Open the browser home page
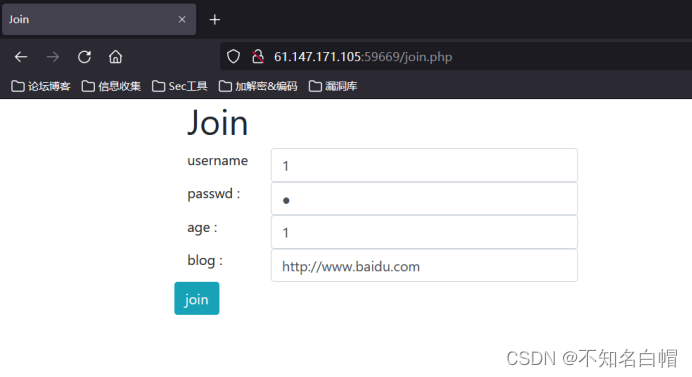Viewport: 692px width, 377px height. pos(116,57)
